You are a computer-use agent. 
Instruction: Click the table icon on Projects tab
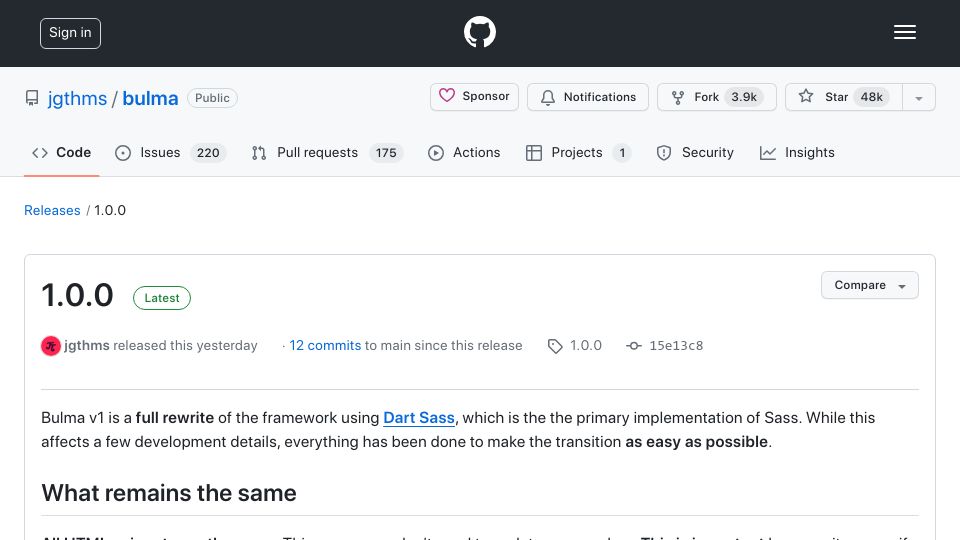(534, 153)
